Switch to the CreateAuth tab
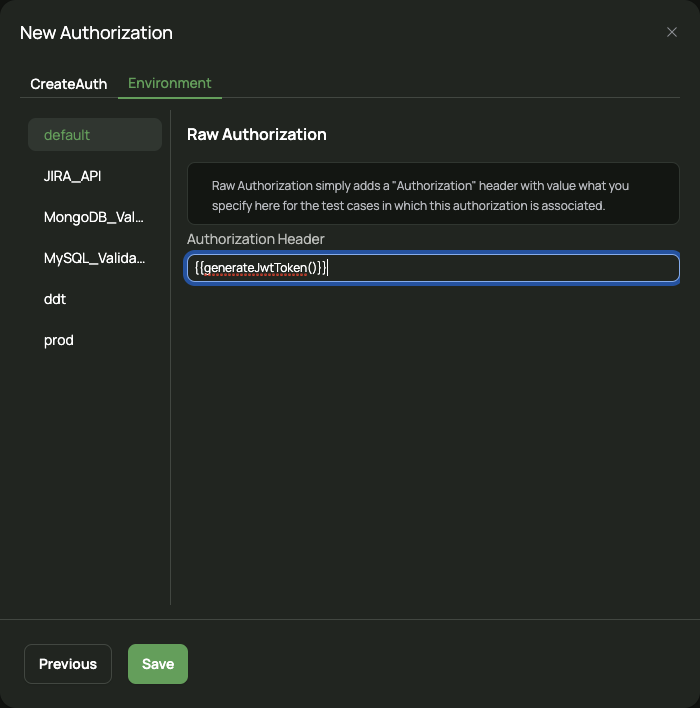700x708 pixels. [x=69, y=84]
